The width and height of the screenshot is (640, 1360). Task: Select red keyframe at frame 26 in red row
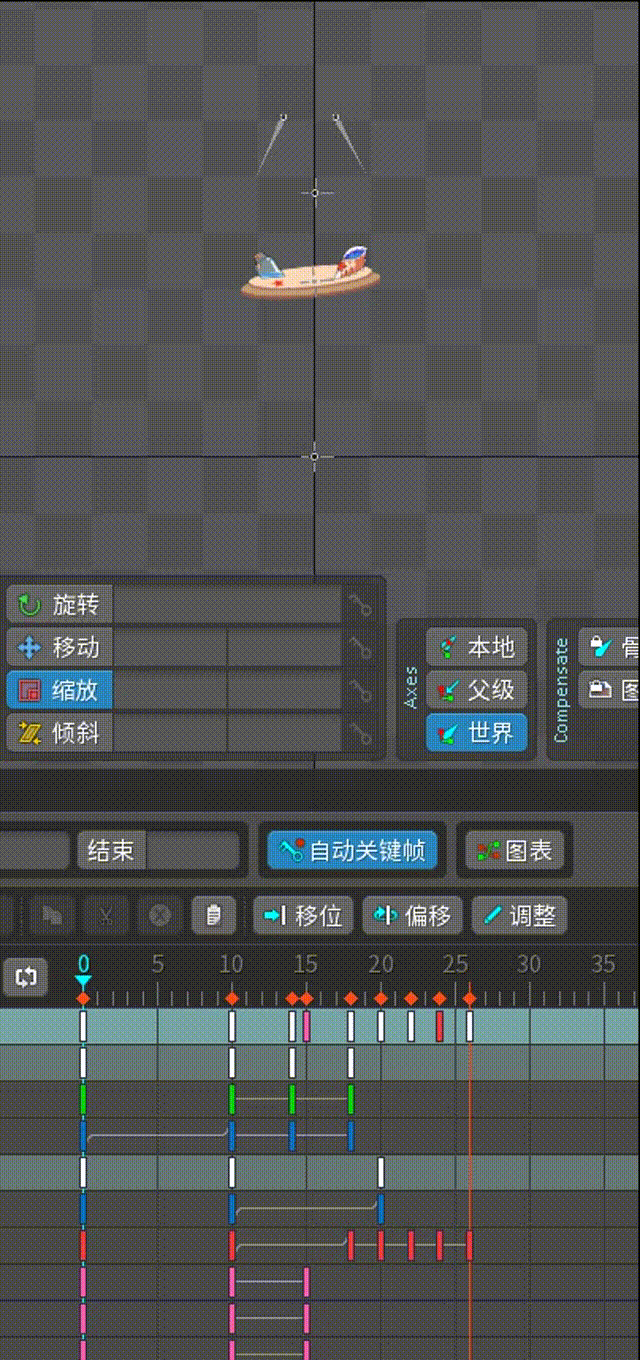tap(469, 1245)
